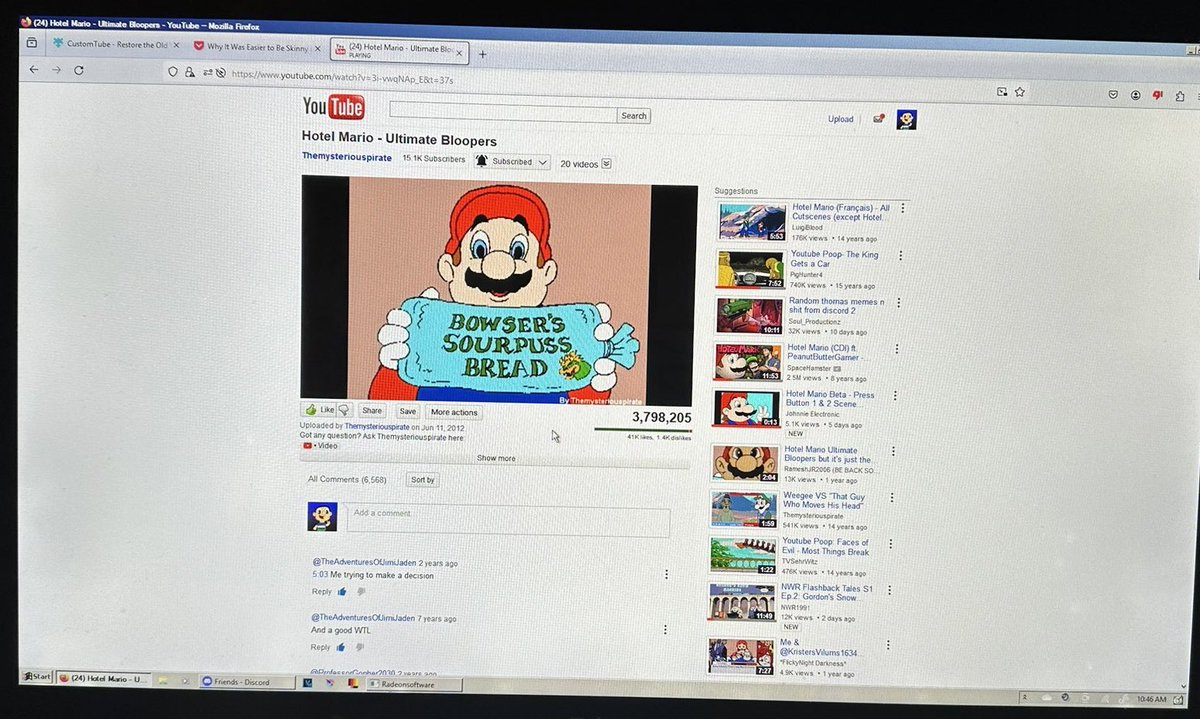This screenshot has width=1200, height=719.
Task: Reload the page with the refresh icon
Action: [x=79, y=70]
